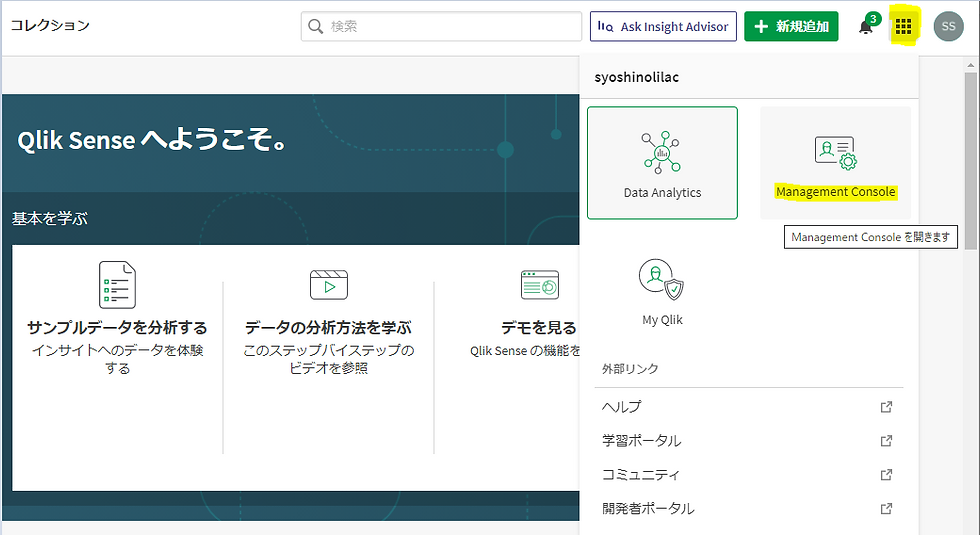The height and width of the screenshot is (535, 980).
Task: Click the page vertical scrollbar thumb
Action: click(x=971, y=160)
